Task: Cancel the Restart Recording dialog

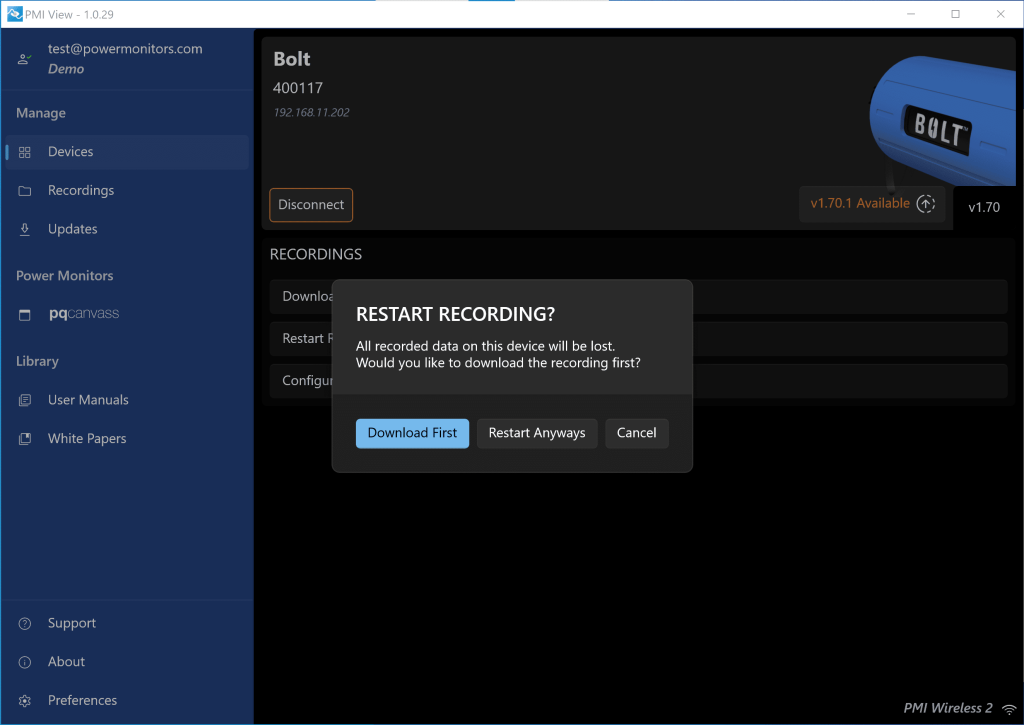Action: pyautogui.click(x=636, y=433)
